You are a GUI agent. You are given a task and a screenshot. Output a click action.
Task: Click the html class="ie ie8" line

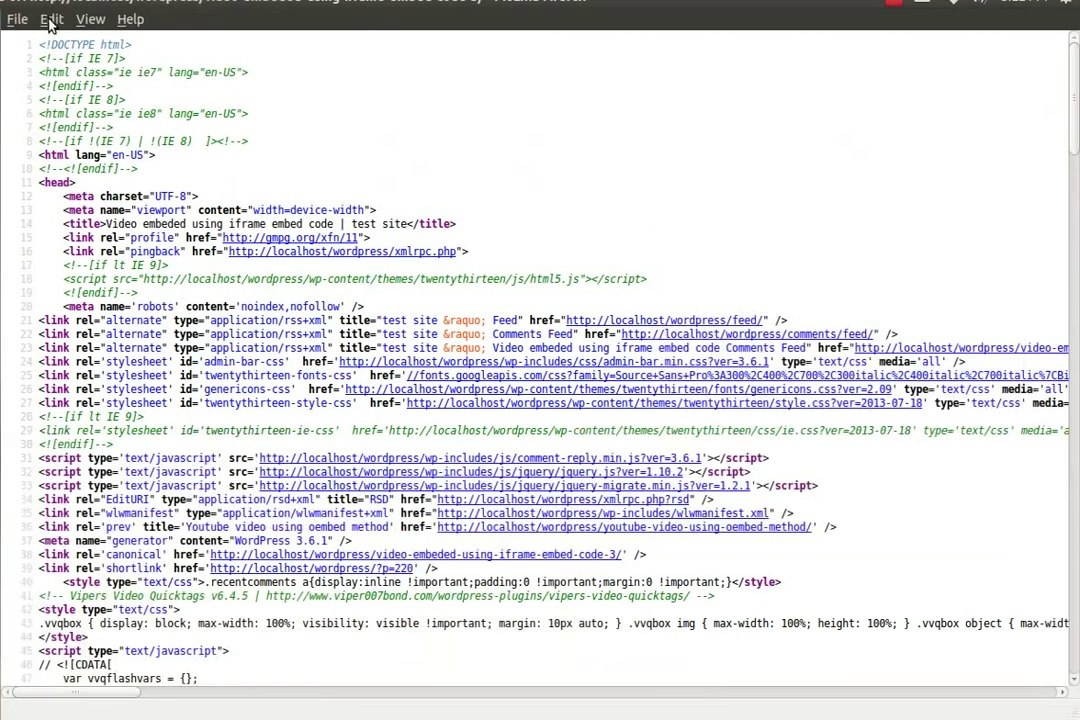[x=143, y=114]
